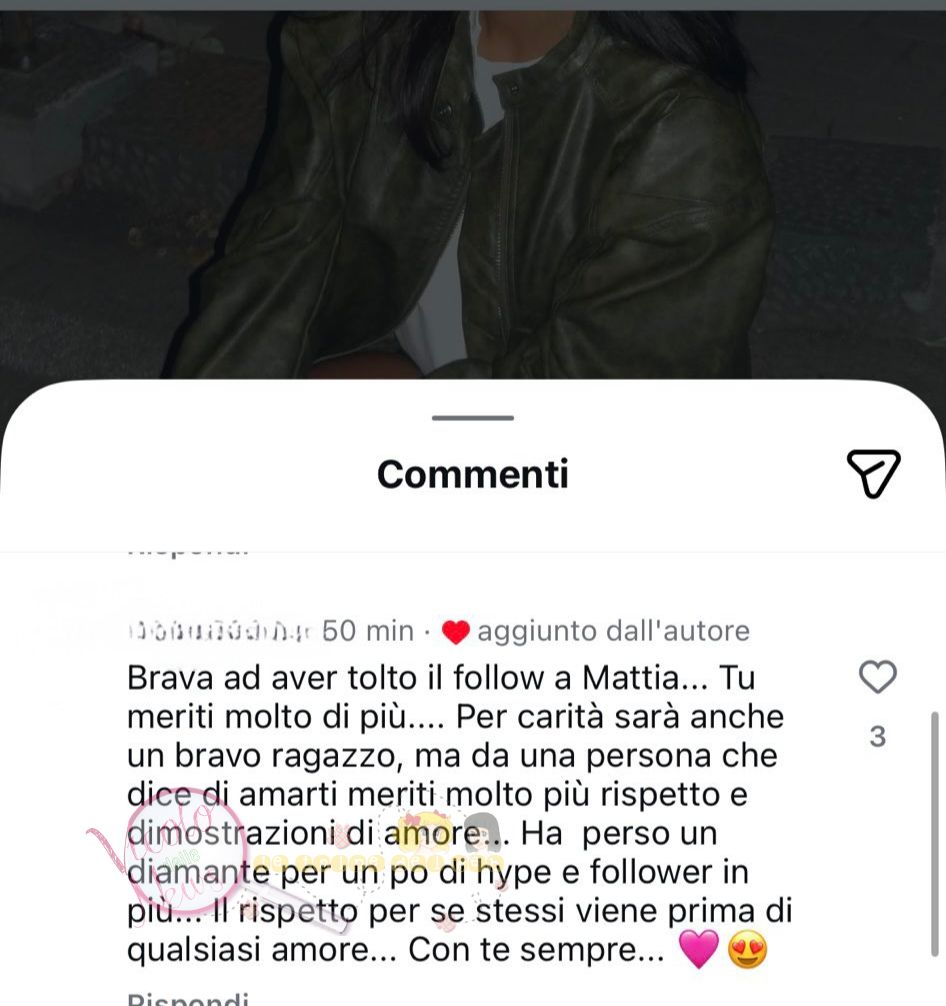946x1006 pixels.
Task: Like the comment with the heart outline
Action: point(877,677)
